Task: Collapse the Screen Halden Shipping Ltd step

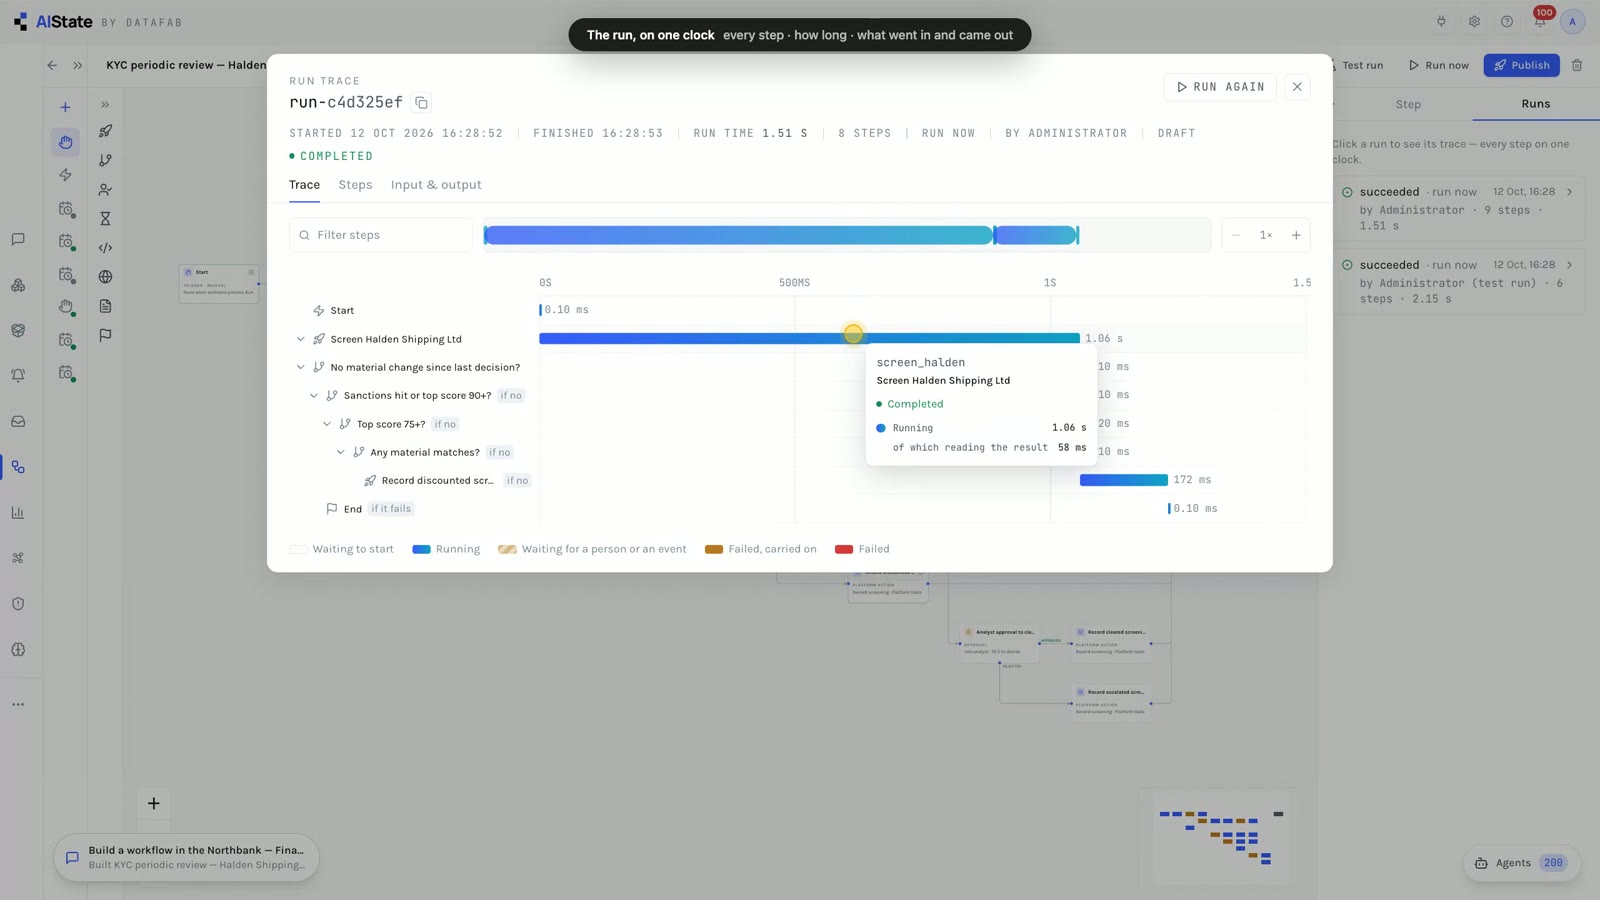Action: click(300, 339)
